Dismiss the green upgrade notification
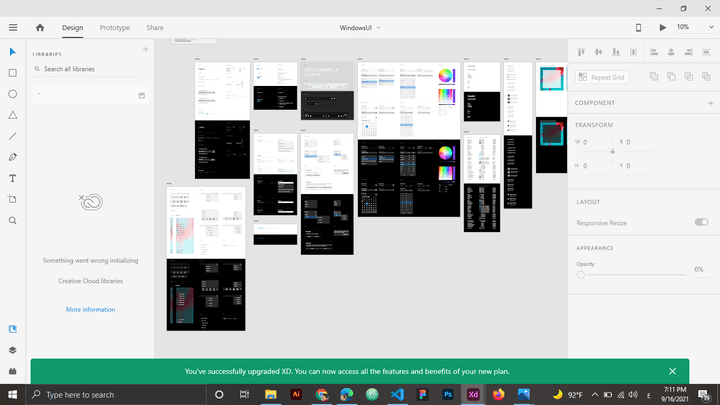The image size is (720, 405). [672, 371]
